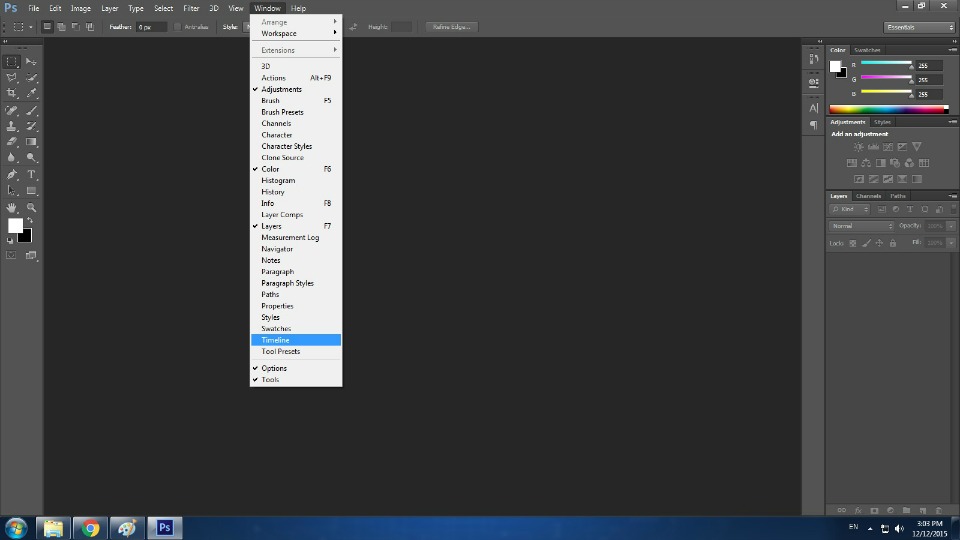
Task: Select the Pen tool
Action: [x=12, y=174]
